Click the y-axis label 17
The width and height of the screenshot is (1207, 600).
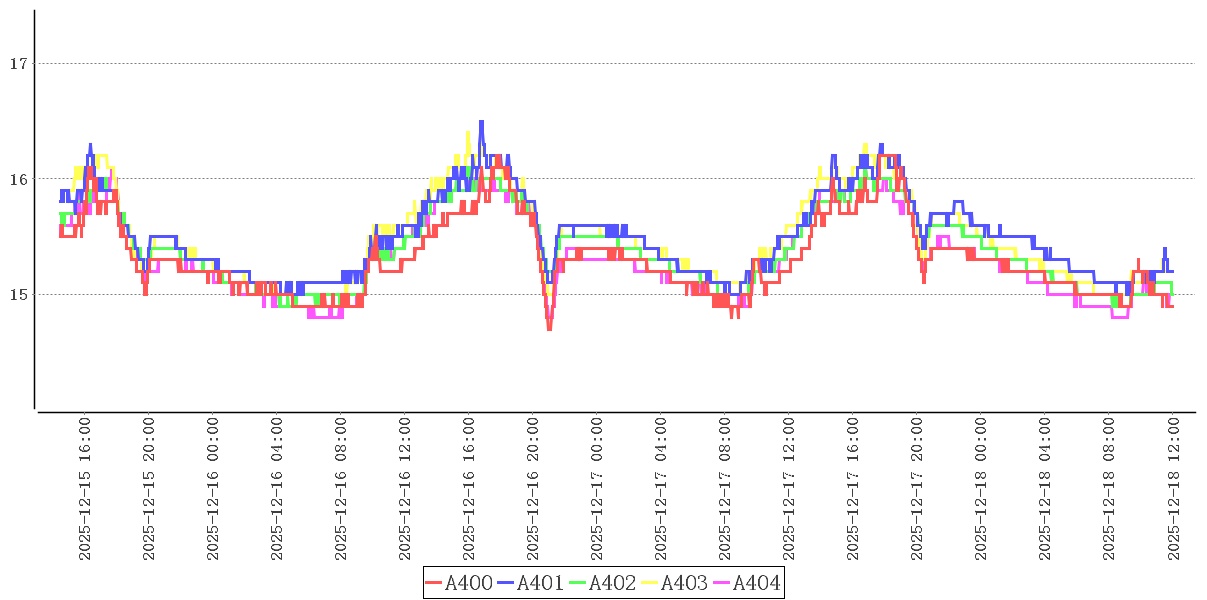17,64
